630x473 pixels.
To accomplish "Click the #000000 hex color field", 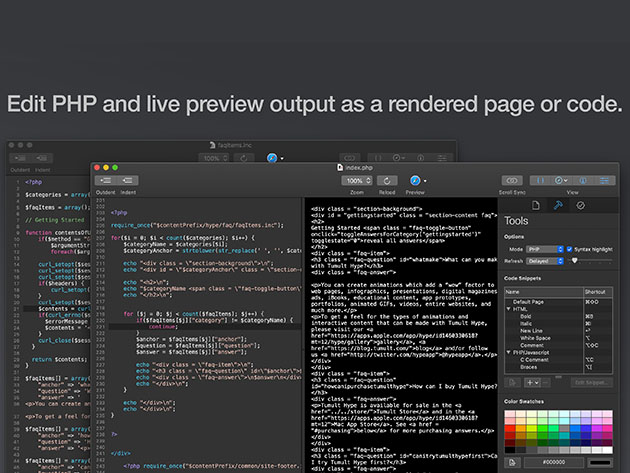I will (x=554, y=463).
